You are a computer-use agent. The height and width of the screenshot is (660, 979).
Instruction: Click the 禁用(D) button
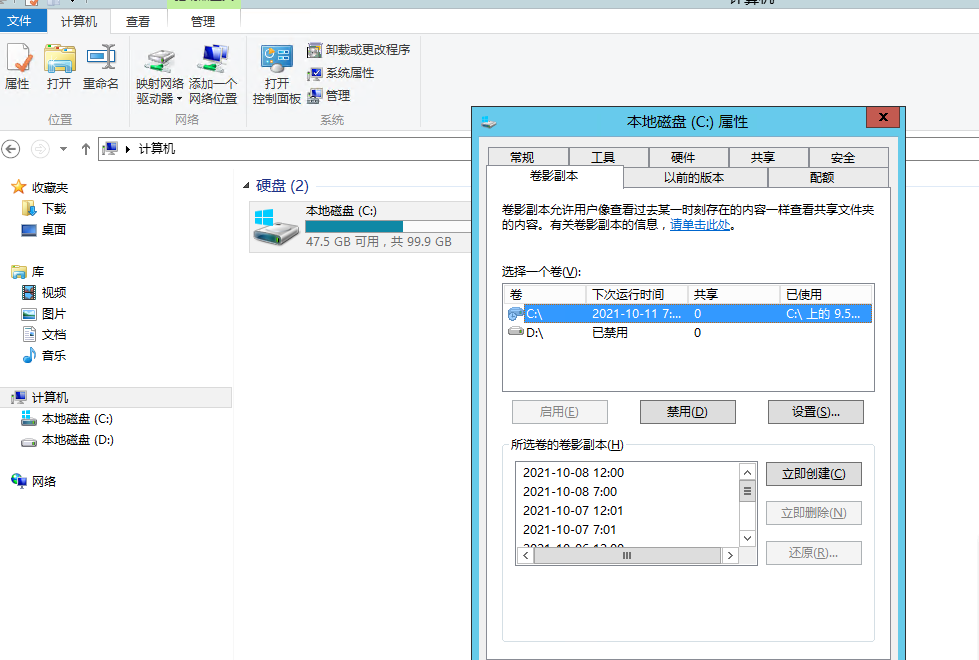click(687, 412)
